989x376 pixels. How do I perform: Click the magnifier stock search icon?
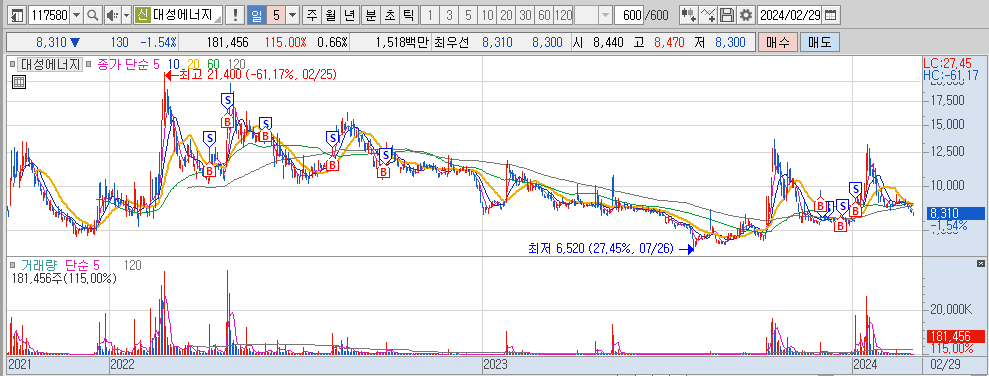[92, 15]
